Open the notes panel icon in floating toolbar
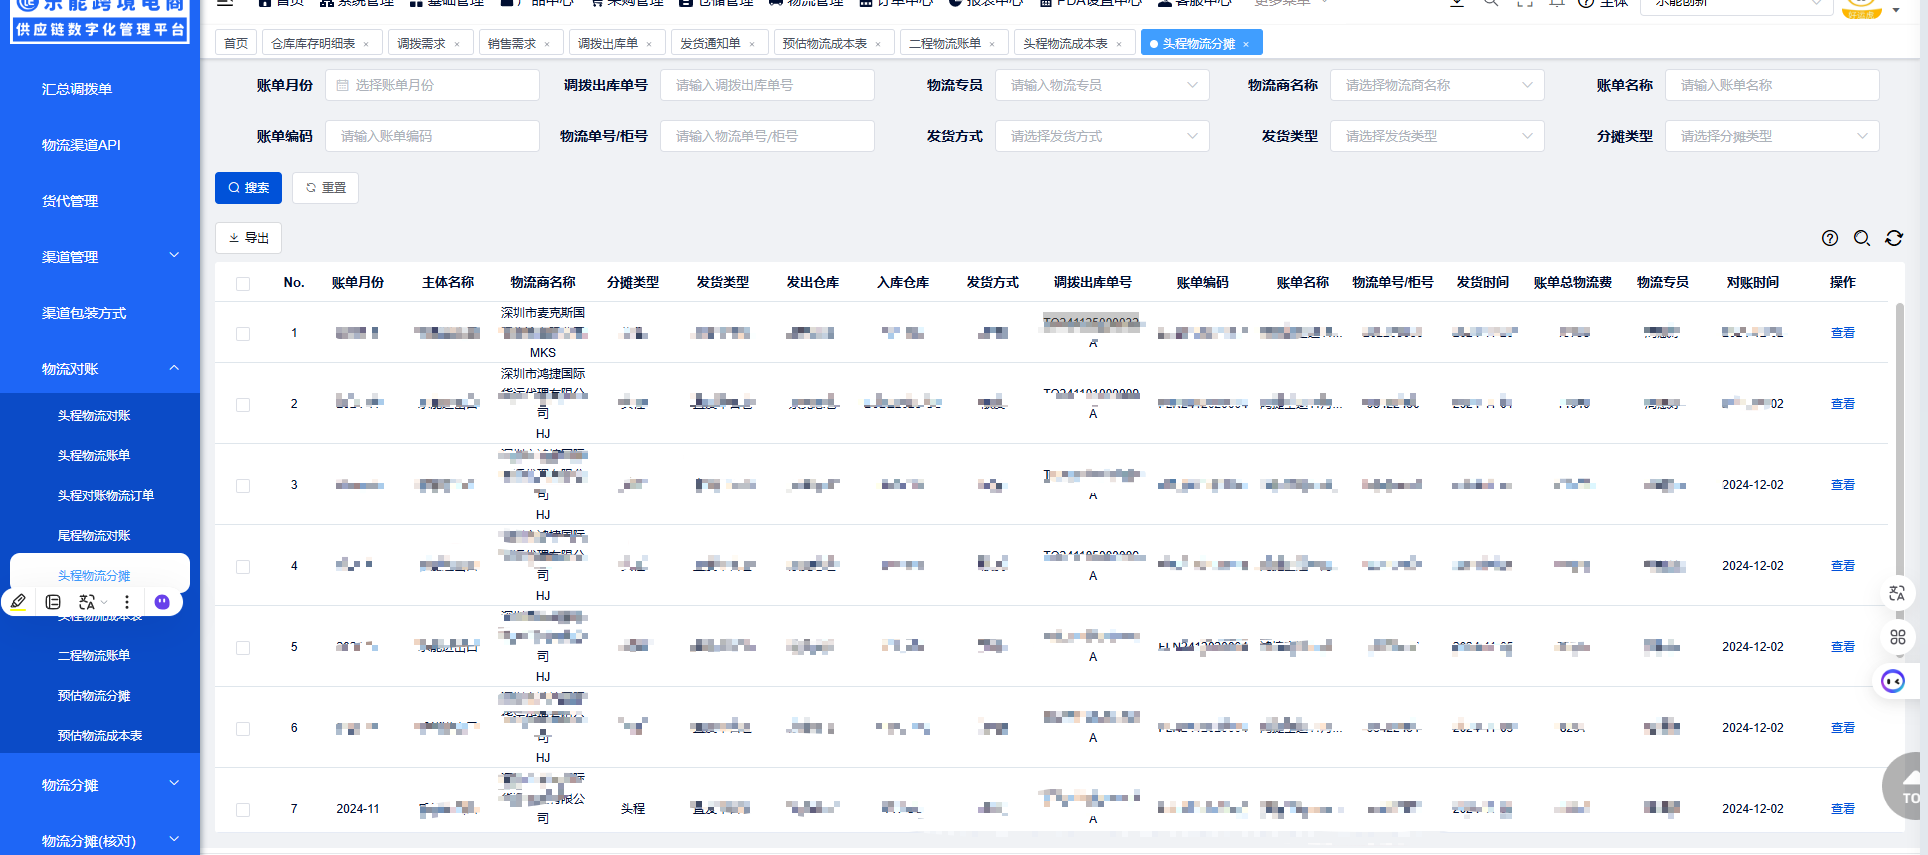 [x=53, y=602]
